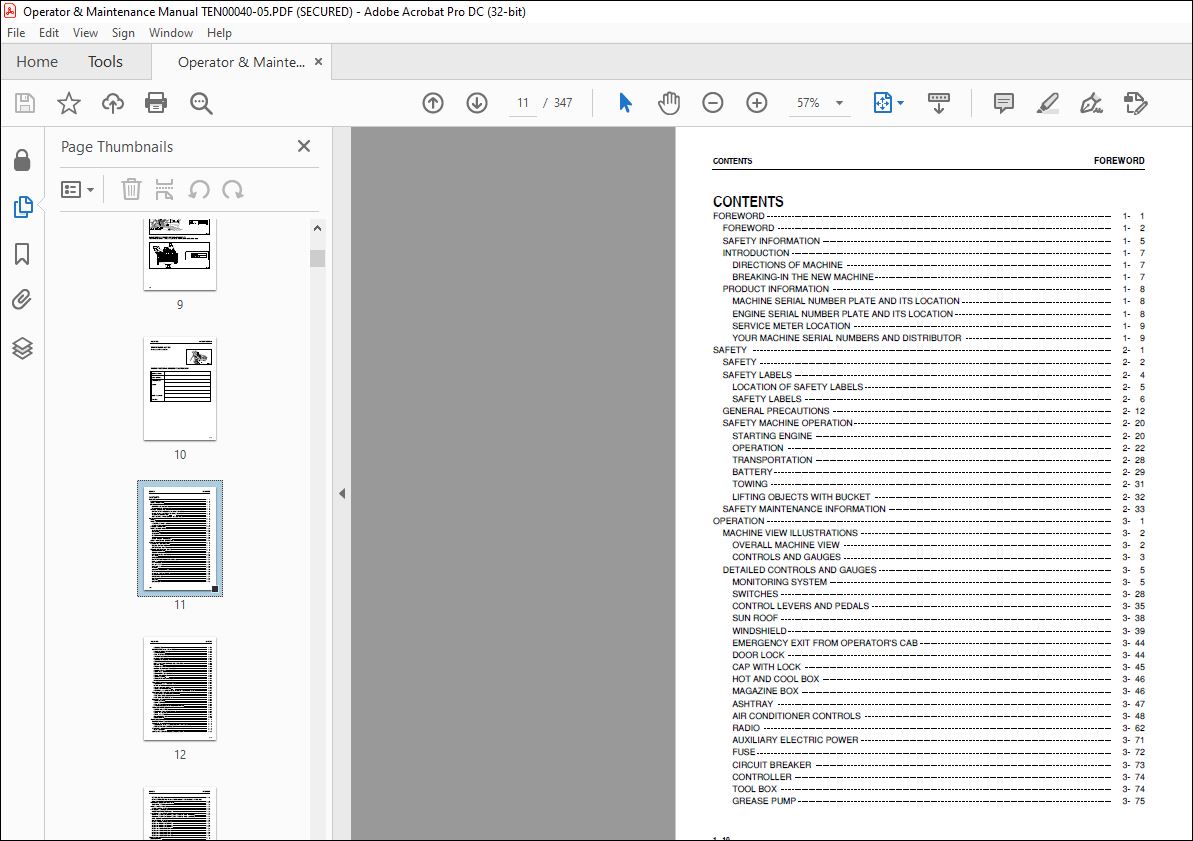Open the Edit menu
The width and height of the screenshot is (1193, 841).
[49, 33]
